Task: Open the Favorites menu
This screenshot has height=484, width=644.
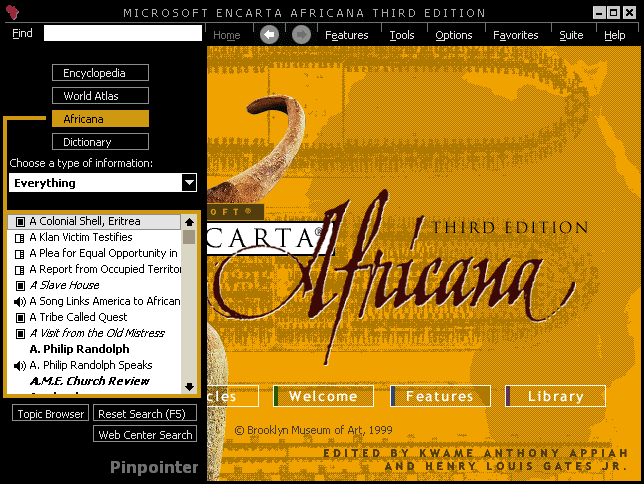Action: [515, 35]
